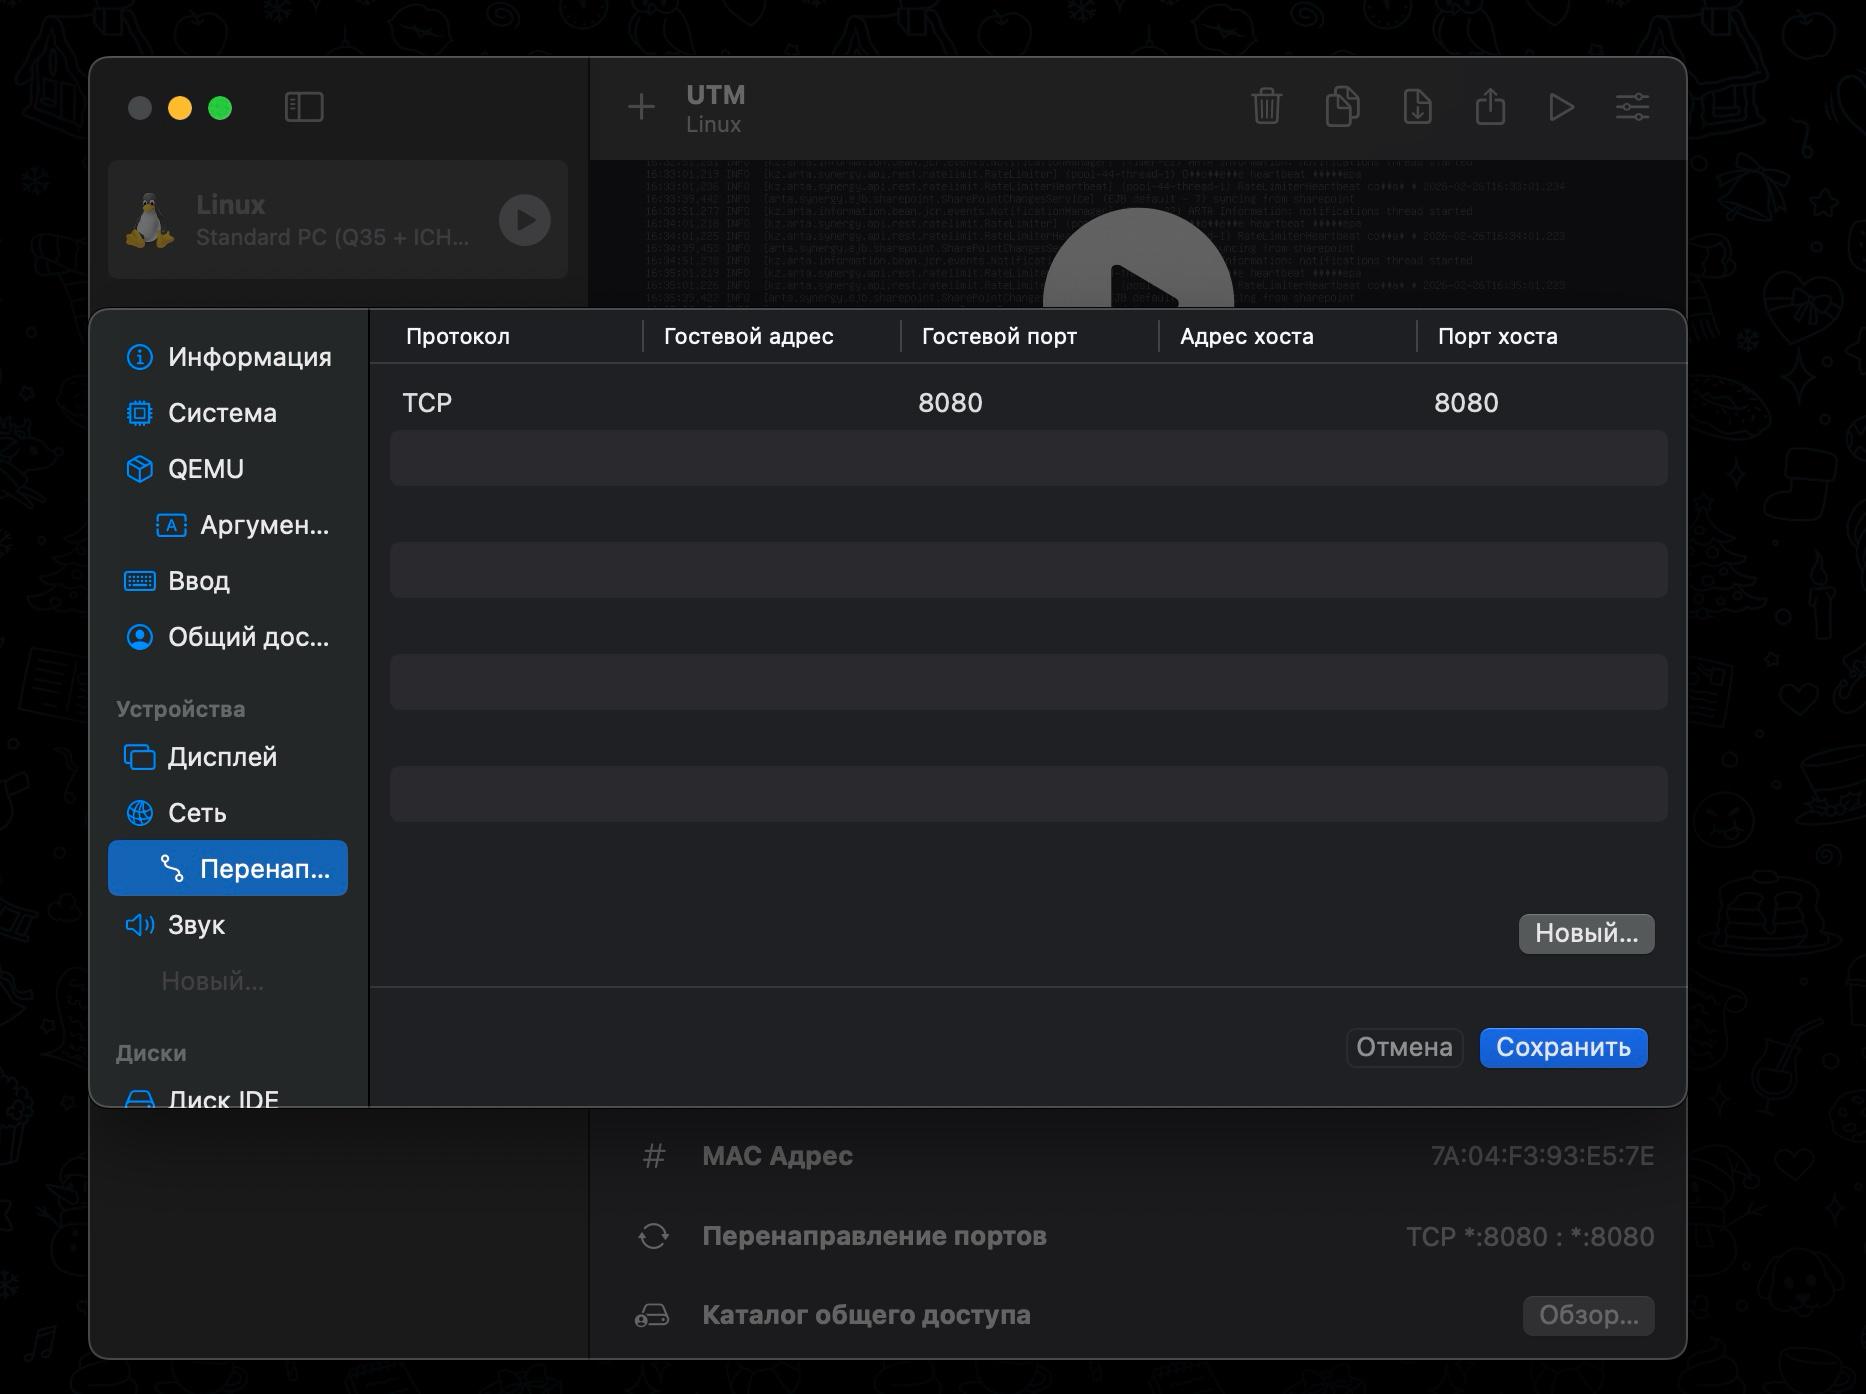This screenshot has width=1866, height=1394.
Task: Click Новый to add port forward
Action: pyautogui.click(x=1586, y=933)
